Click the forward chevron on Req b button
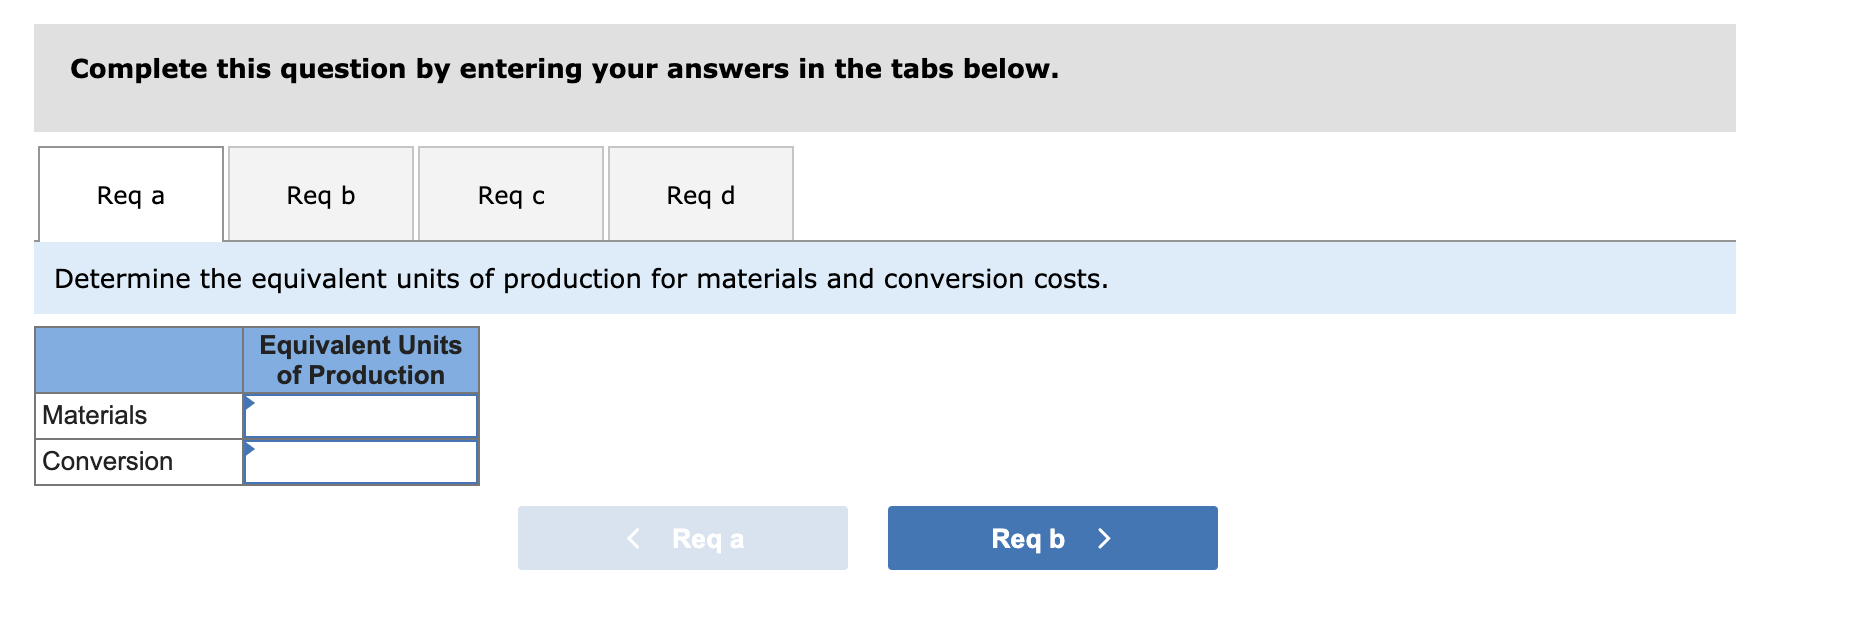The height and width of the screenshot is (640, 1862). (1103, 538)
